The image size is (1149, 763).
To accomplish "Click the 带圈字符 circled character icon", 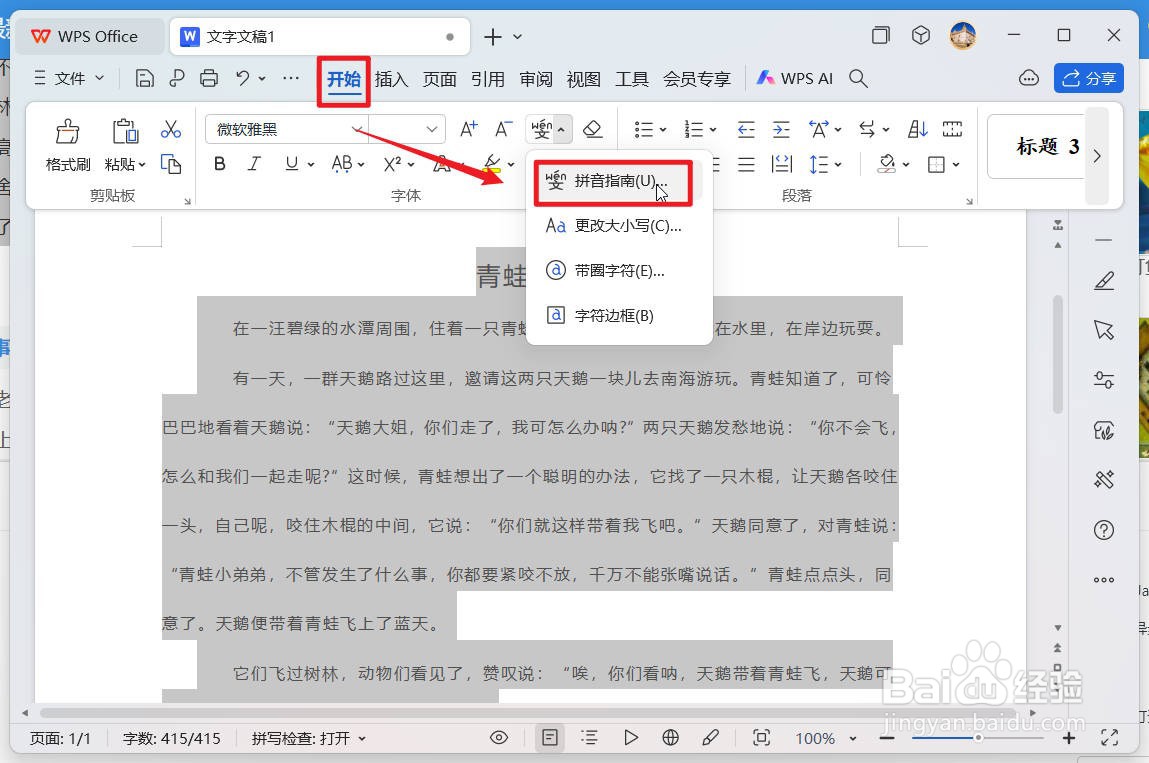I will tap(555, 270).
